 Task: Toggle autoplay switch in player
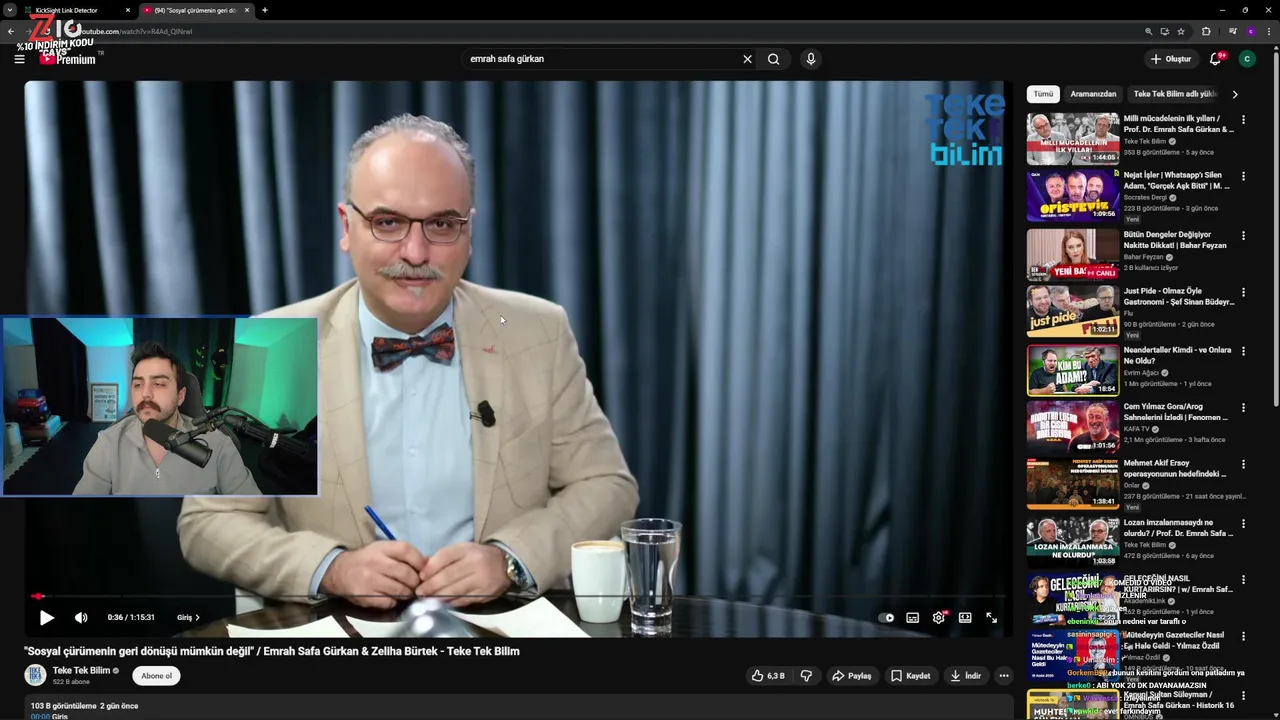(x=887, y=618)
